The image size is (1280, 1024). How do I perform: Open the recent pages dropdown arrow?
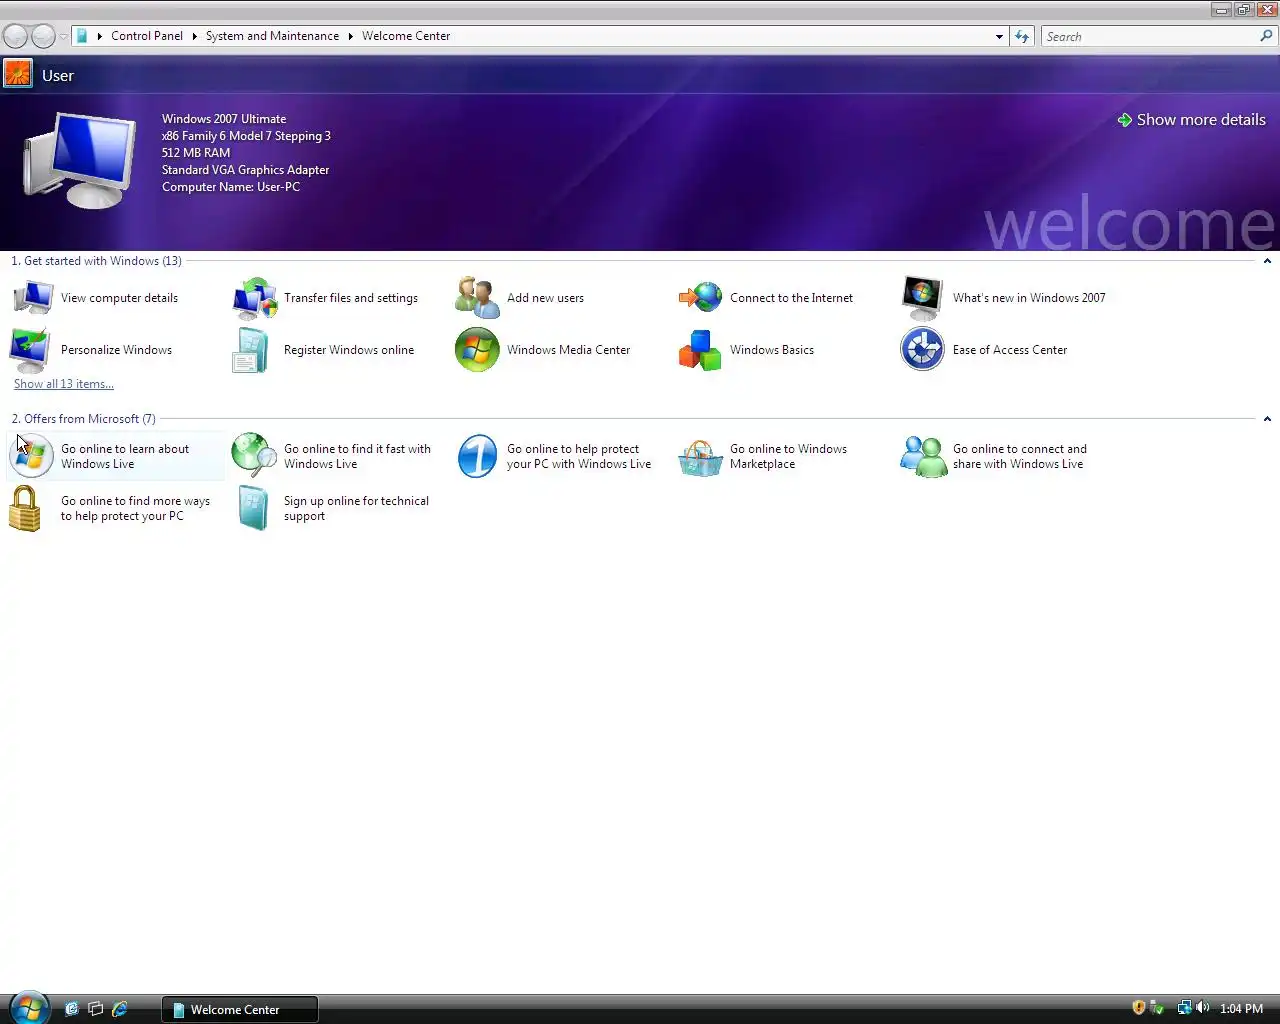[x=64, y=37]
